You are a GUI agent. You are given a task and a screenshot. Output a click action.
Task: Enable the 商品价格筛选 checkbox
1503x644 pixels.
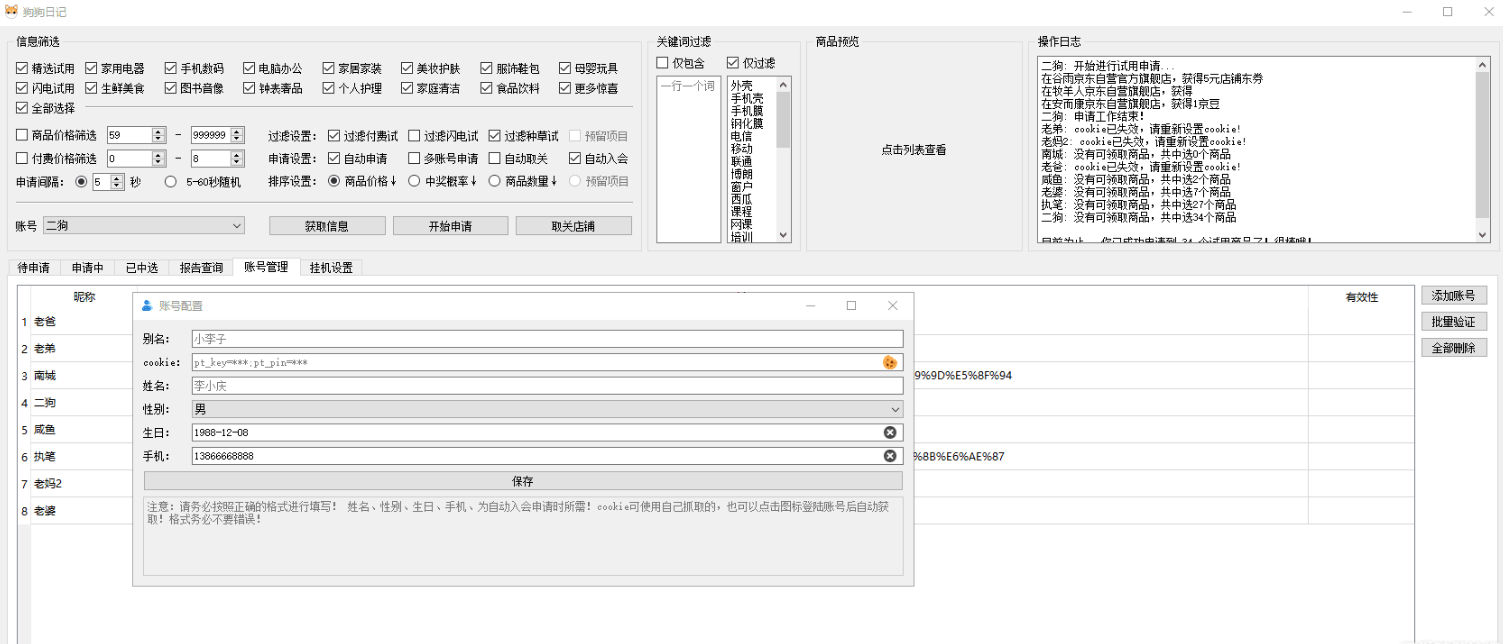click(22, 135)
